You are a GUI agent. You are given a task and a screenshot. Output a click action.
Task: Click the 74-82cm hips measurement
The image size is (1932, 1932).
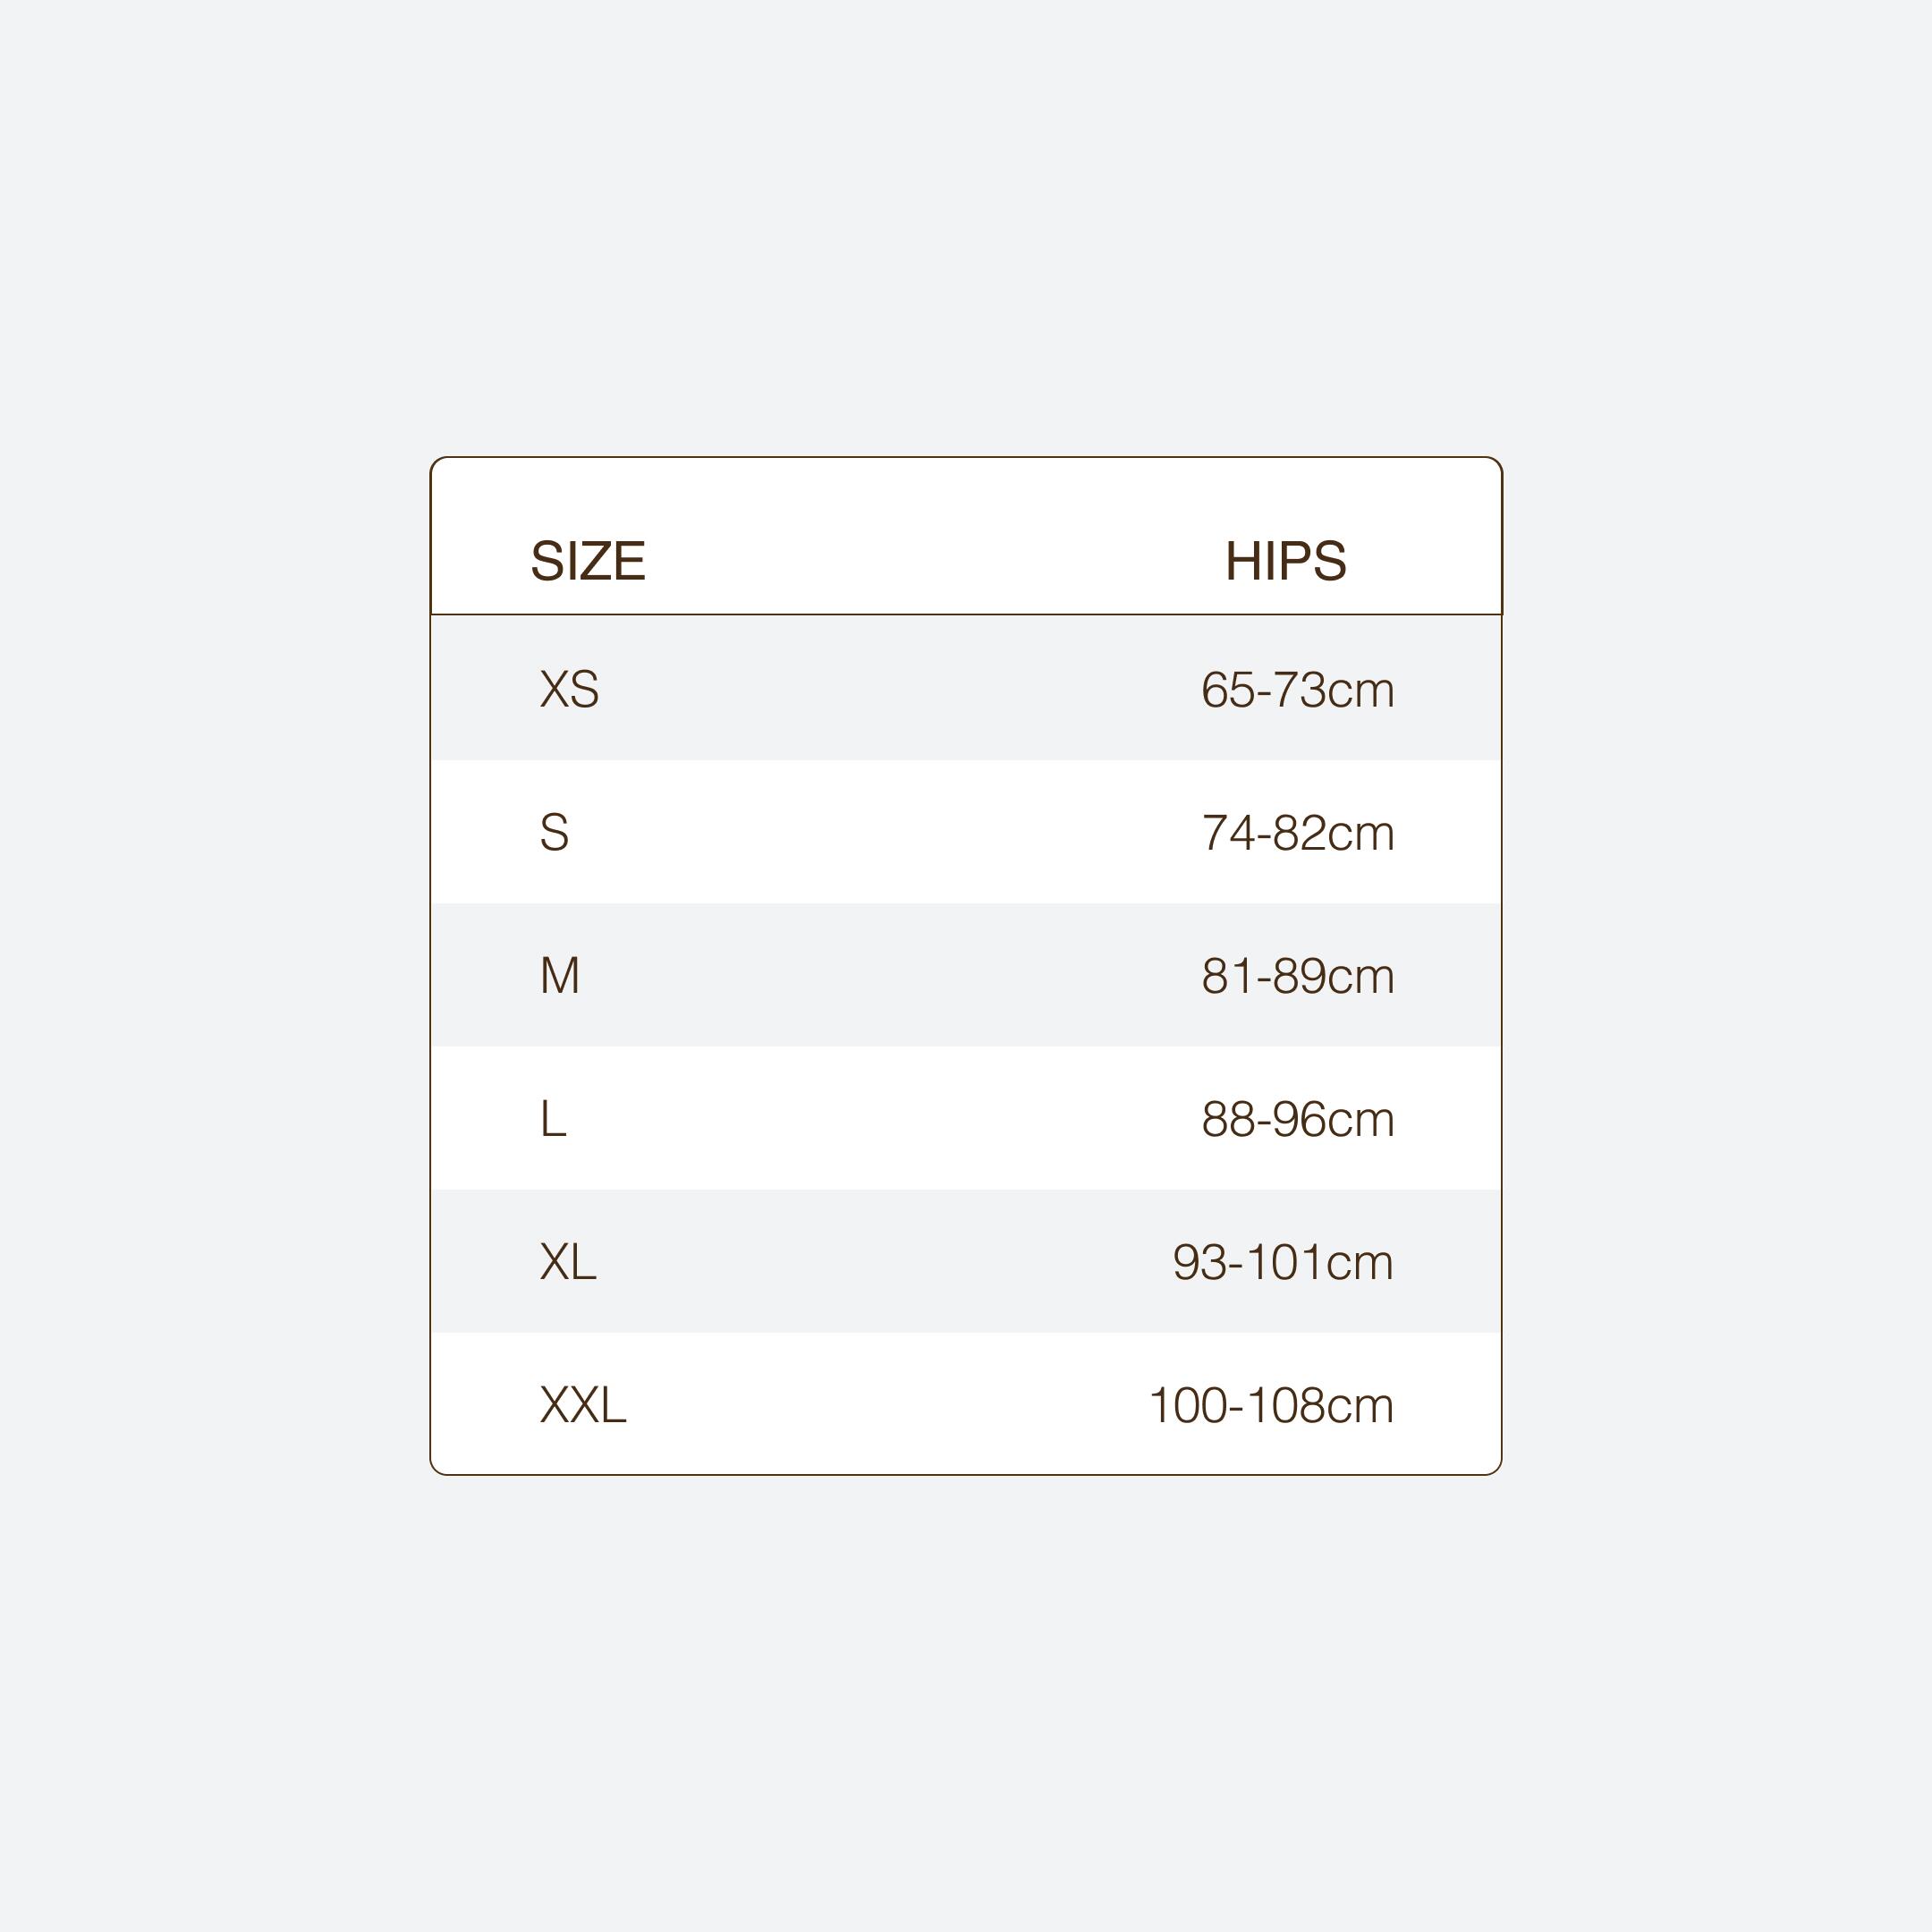point(1297,833)
